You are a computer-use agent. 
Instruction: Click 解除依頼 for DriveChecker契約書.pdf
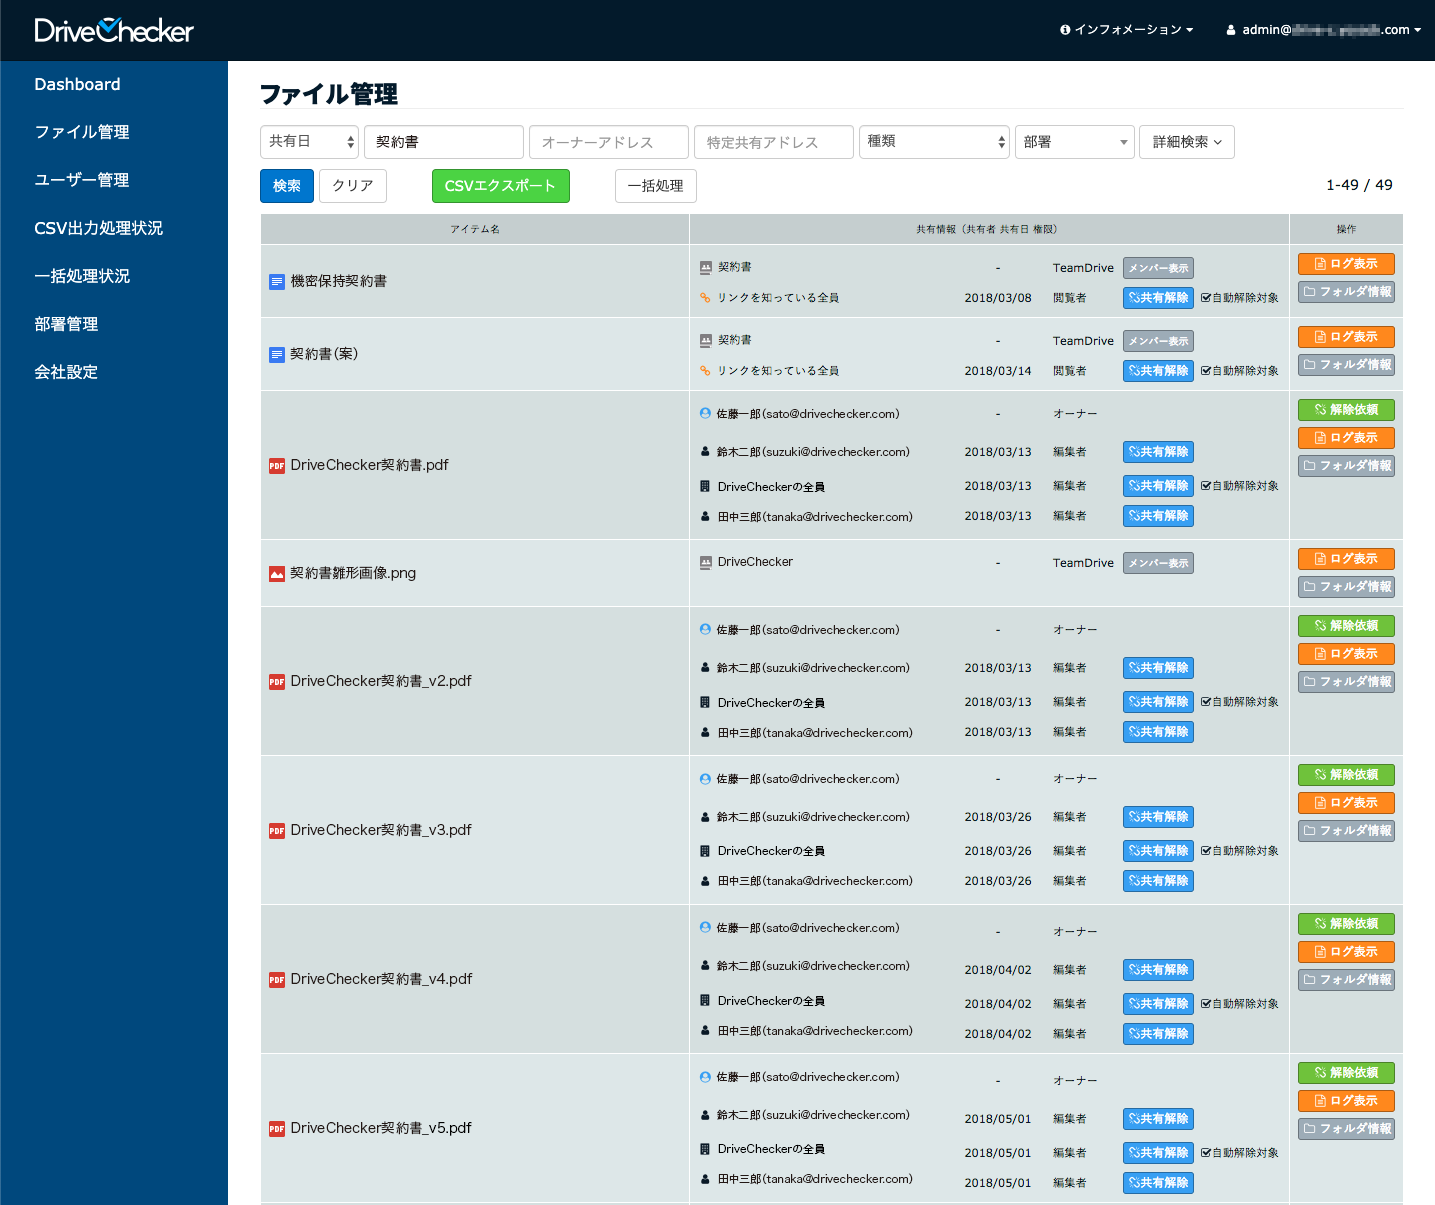[x=1346, y=410]
